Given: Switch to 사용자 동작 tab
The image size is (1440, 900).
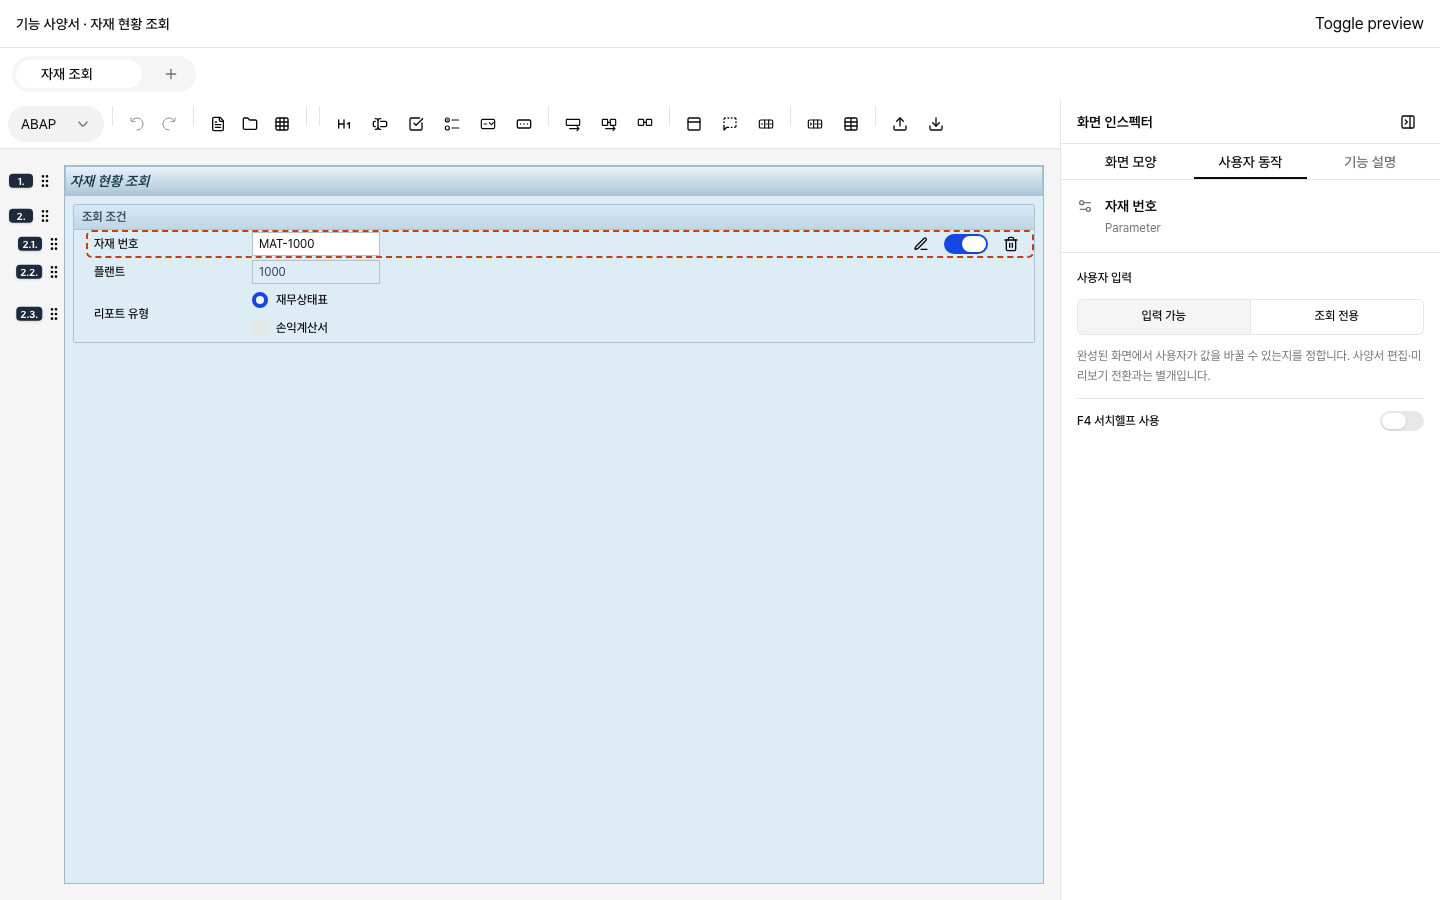Looking at the screenshot, I should pyautogui.click(x=1250, y=162).
